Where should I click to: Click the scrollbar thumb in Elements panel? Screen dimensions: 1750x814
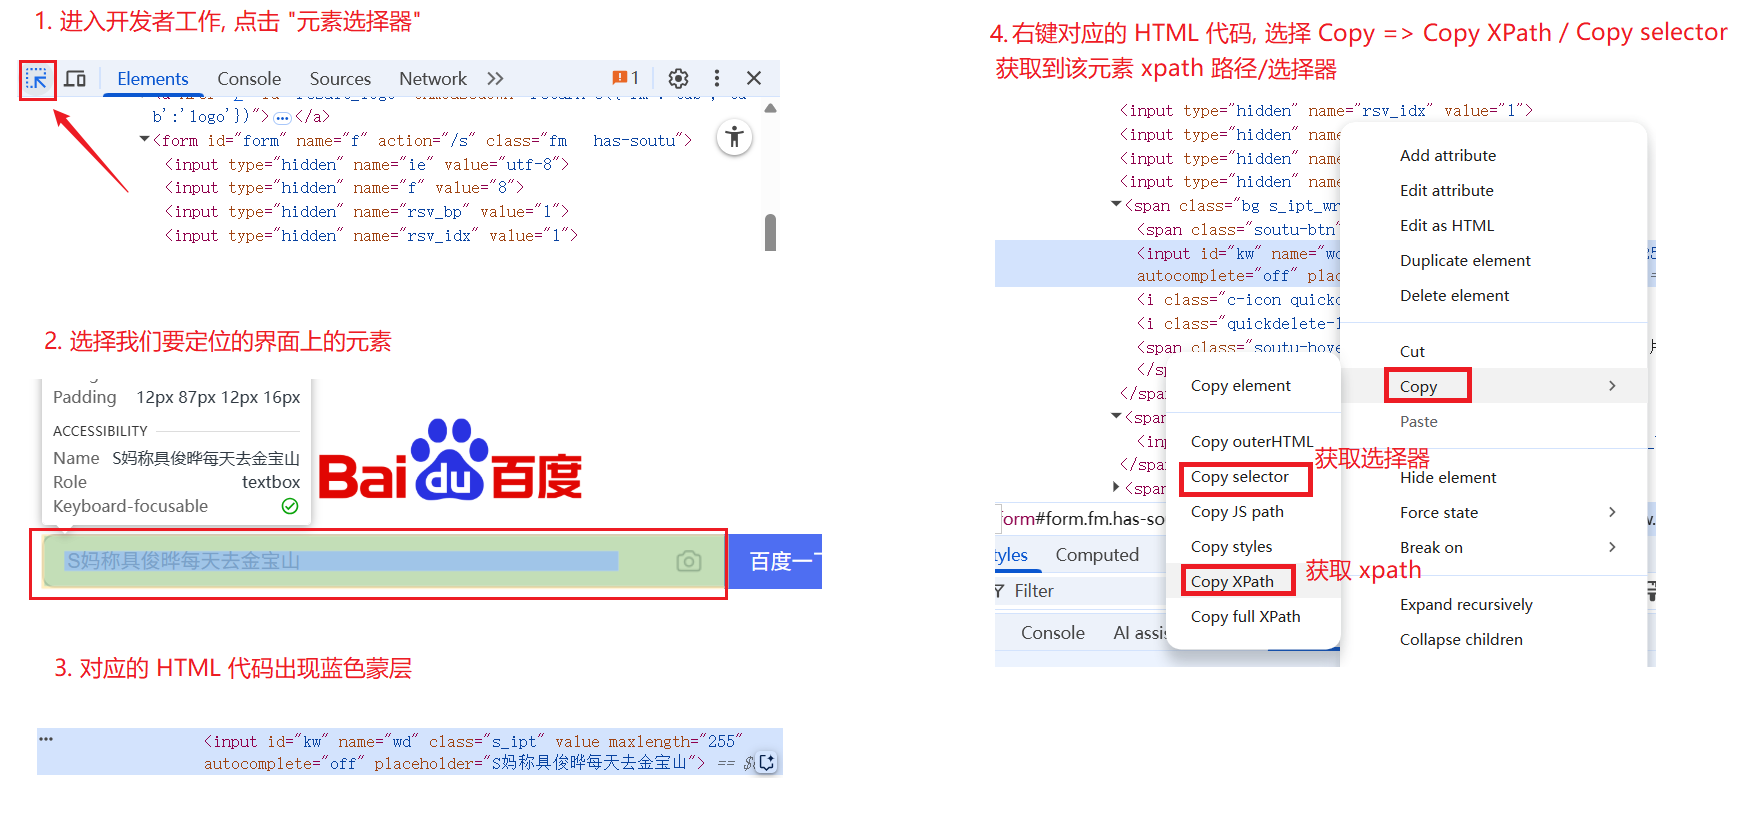tap(770, 232)
